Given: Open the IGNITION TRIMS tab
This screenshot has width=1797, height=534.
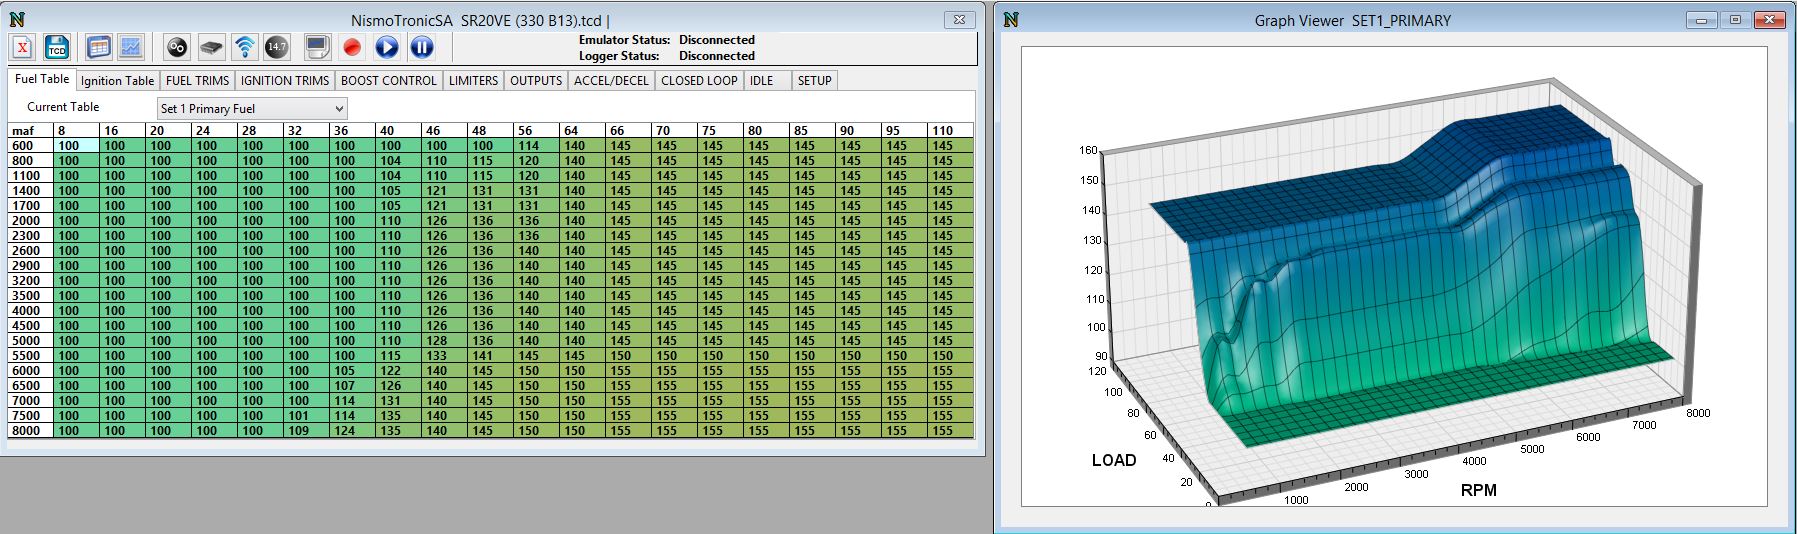Looking at the screenshot, I should 285,81.
